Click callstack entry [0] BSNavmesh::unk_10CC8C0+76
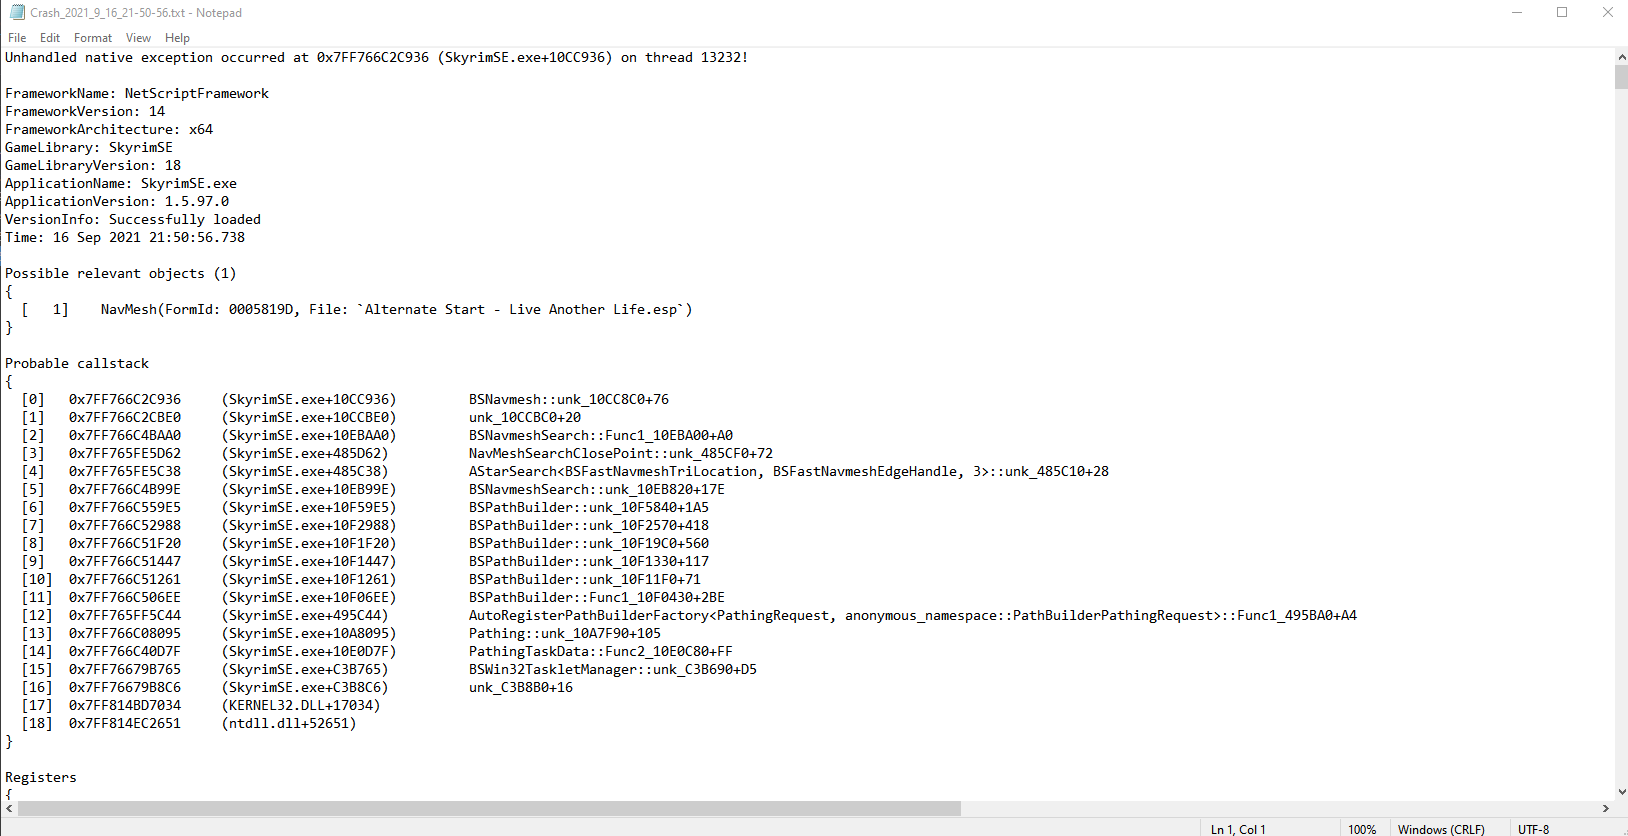Image resolution: width=1628 pixels, height=836 pixels. point(345,399)
